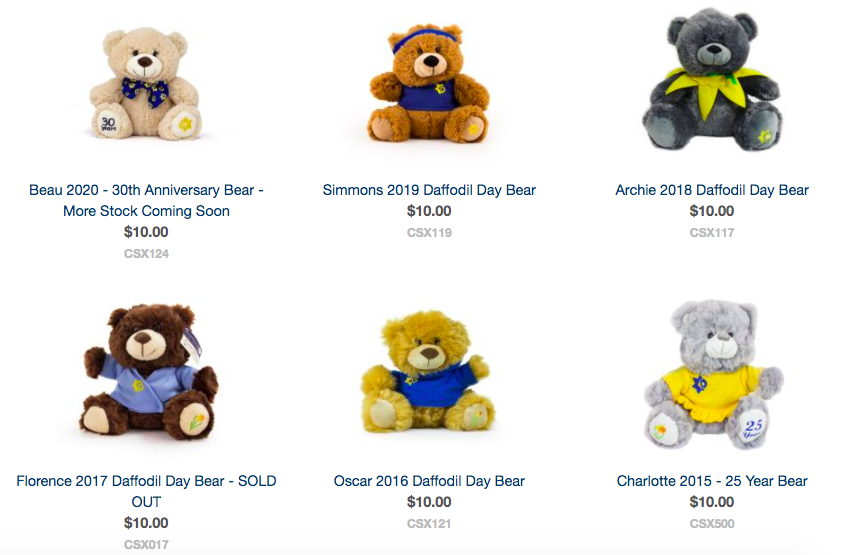Click the Beau 2020 - 30th Anniversary Bear title
Image resolution: width=860 pixels, height=555 pixels.
tap(146, 200)
